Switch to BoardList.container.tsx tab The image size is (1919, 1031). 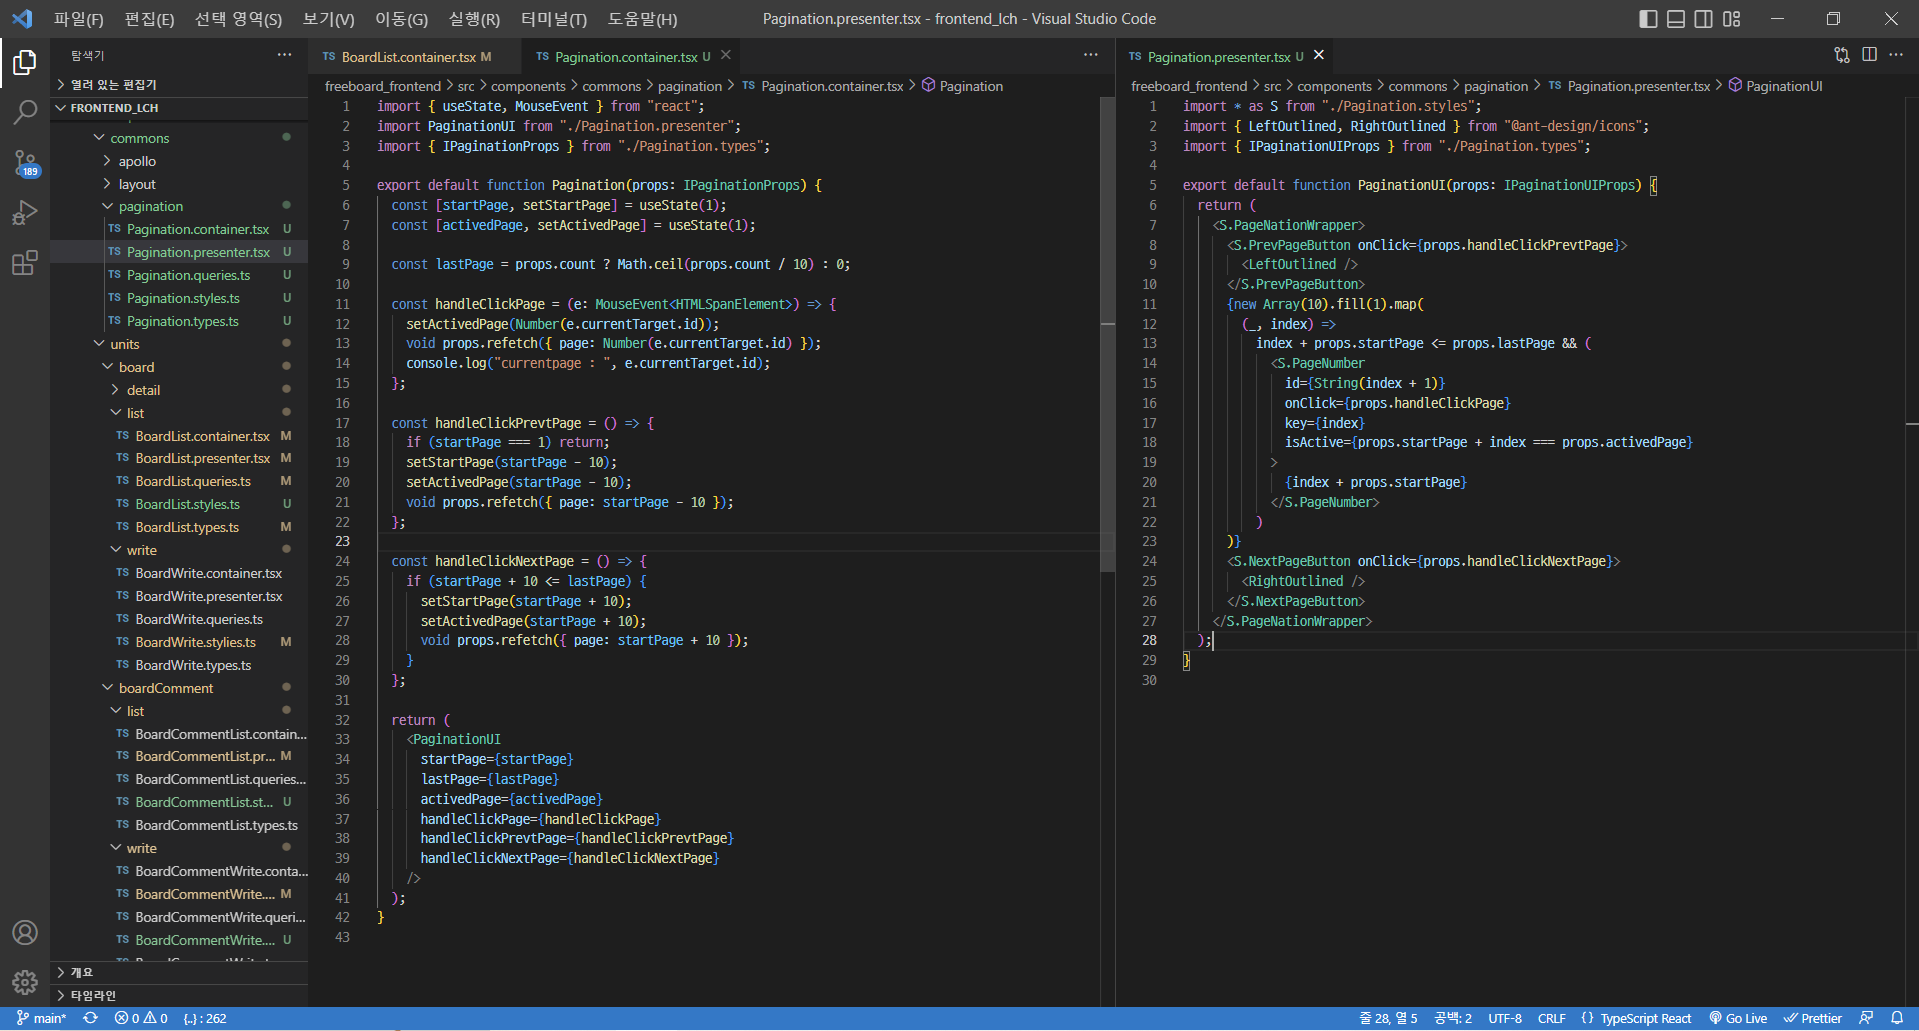408,57
